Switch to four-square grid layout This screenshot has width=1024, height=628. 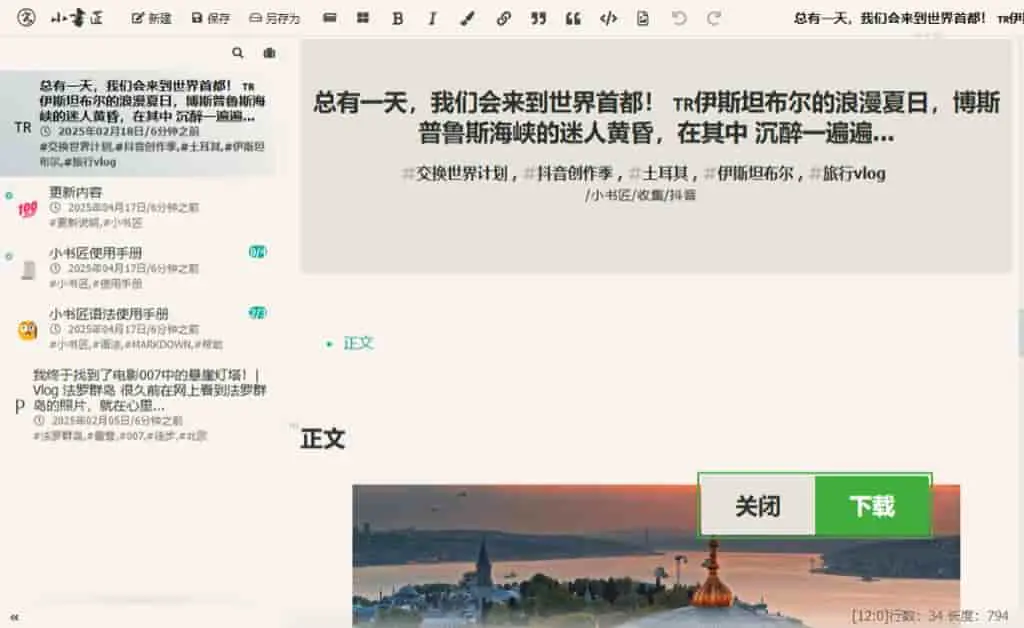coord(363,18)
